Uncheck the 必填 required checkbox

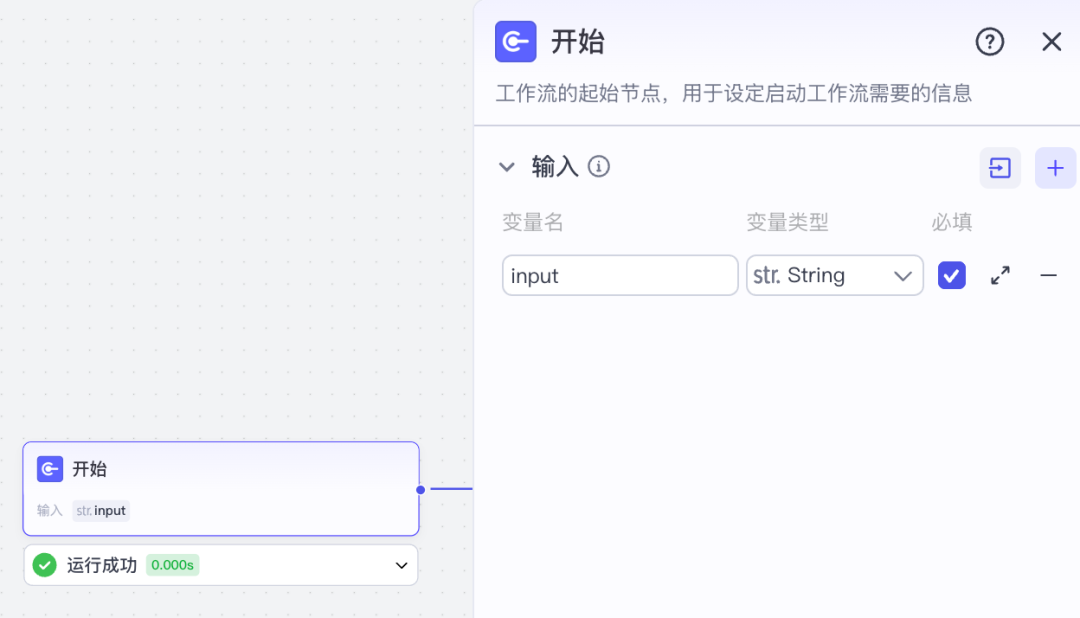pos(952,275)
